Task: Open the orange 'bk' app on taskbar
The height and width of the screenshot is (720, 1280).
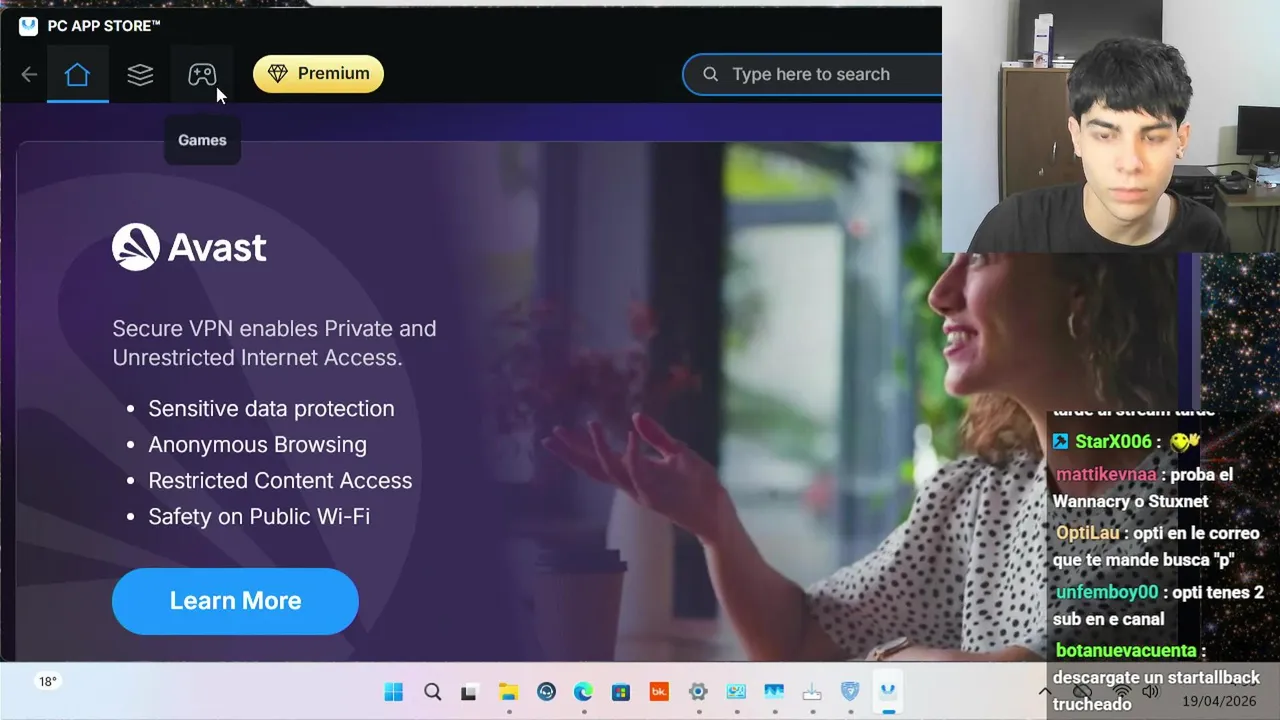Action: tap(659, 692)
